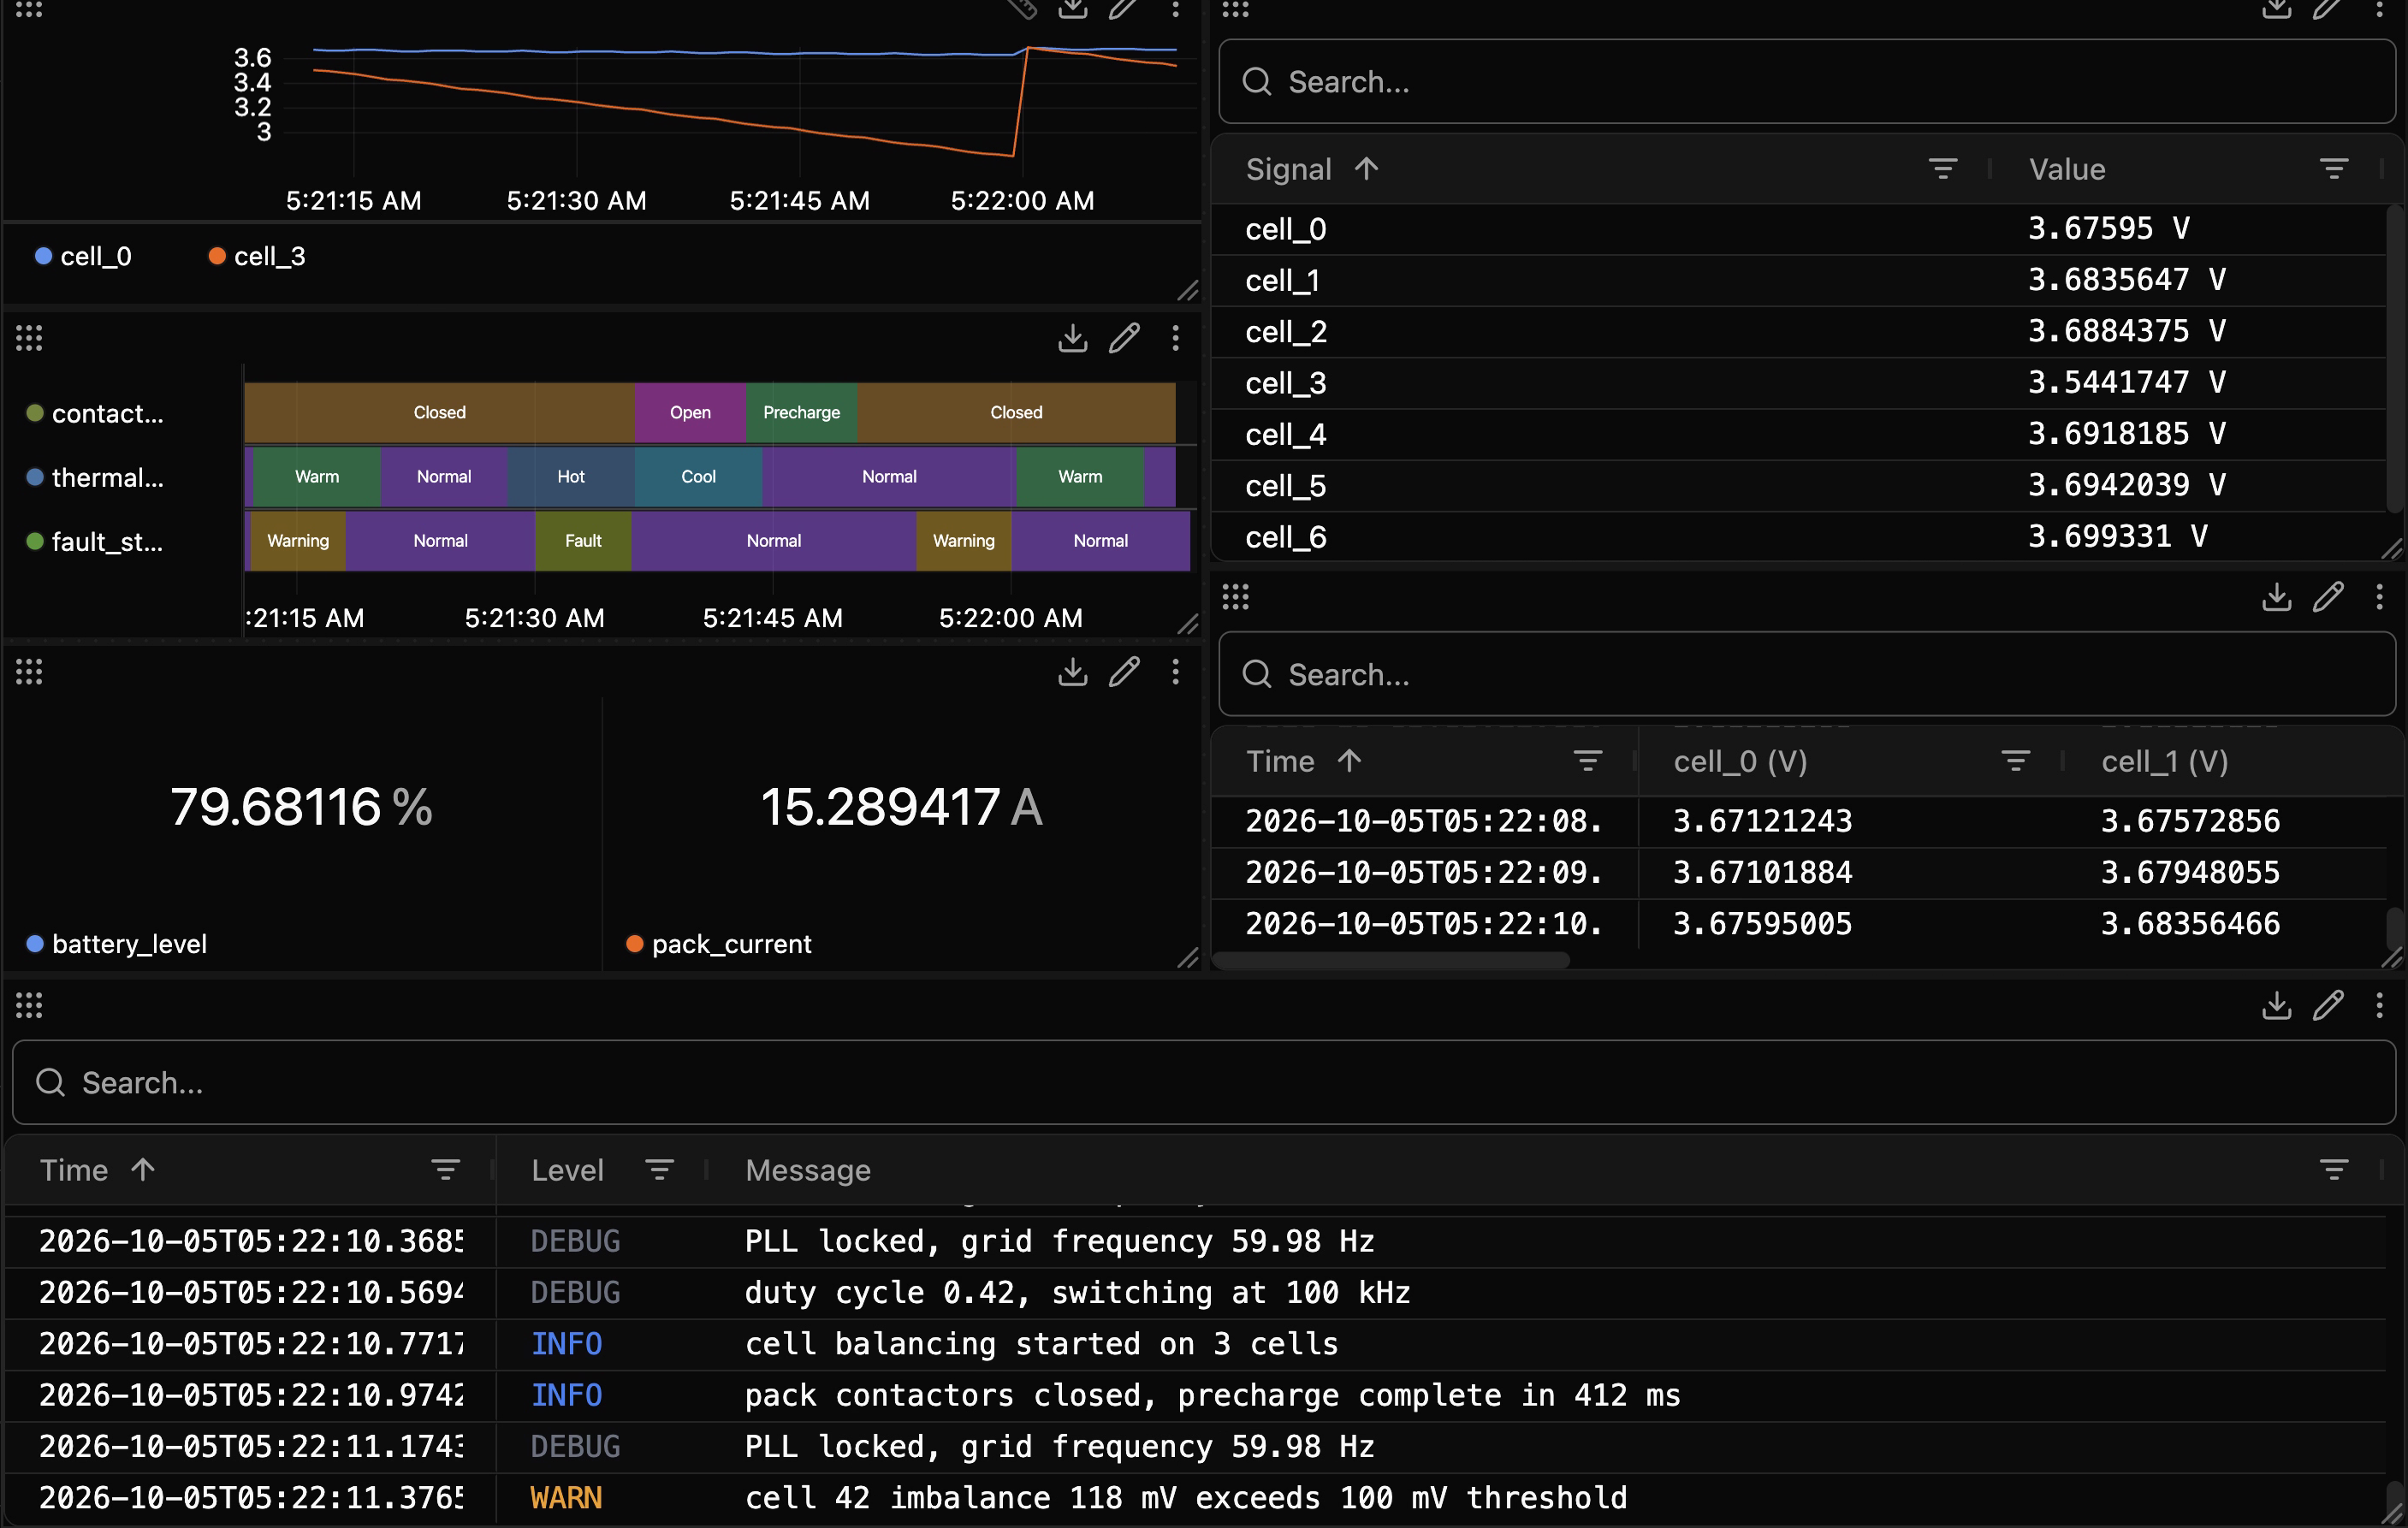Image resolution: width=2408 pixels, height=1528 pixels.
Task: Click the history table horizontal scrollbar
Action: (1391, 961)
